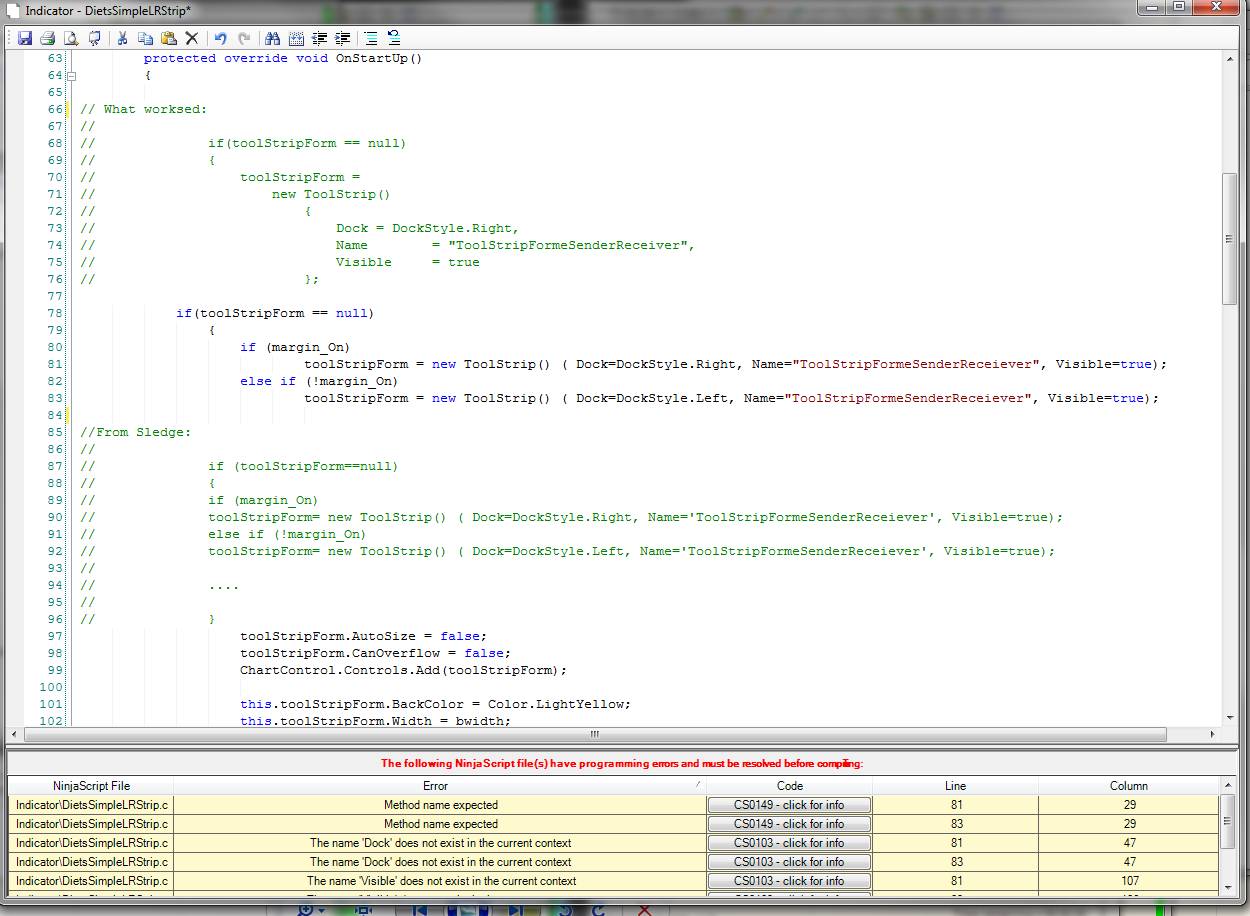Open Print Preview from the toolbar

click(71, 38)
